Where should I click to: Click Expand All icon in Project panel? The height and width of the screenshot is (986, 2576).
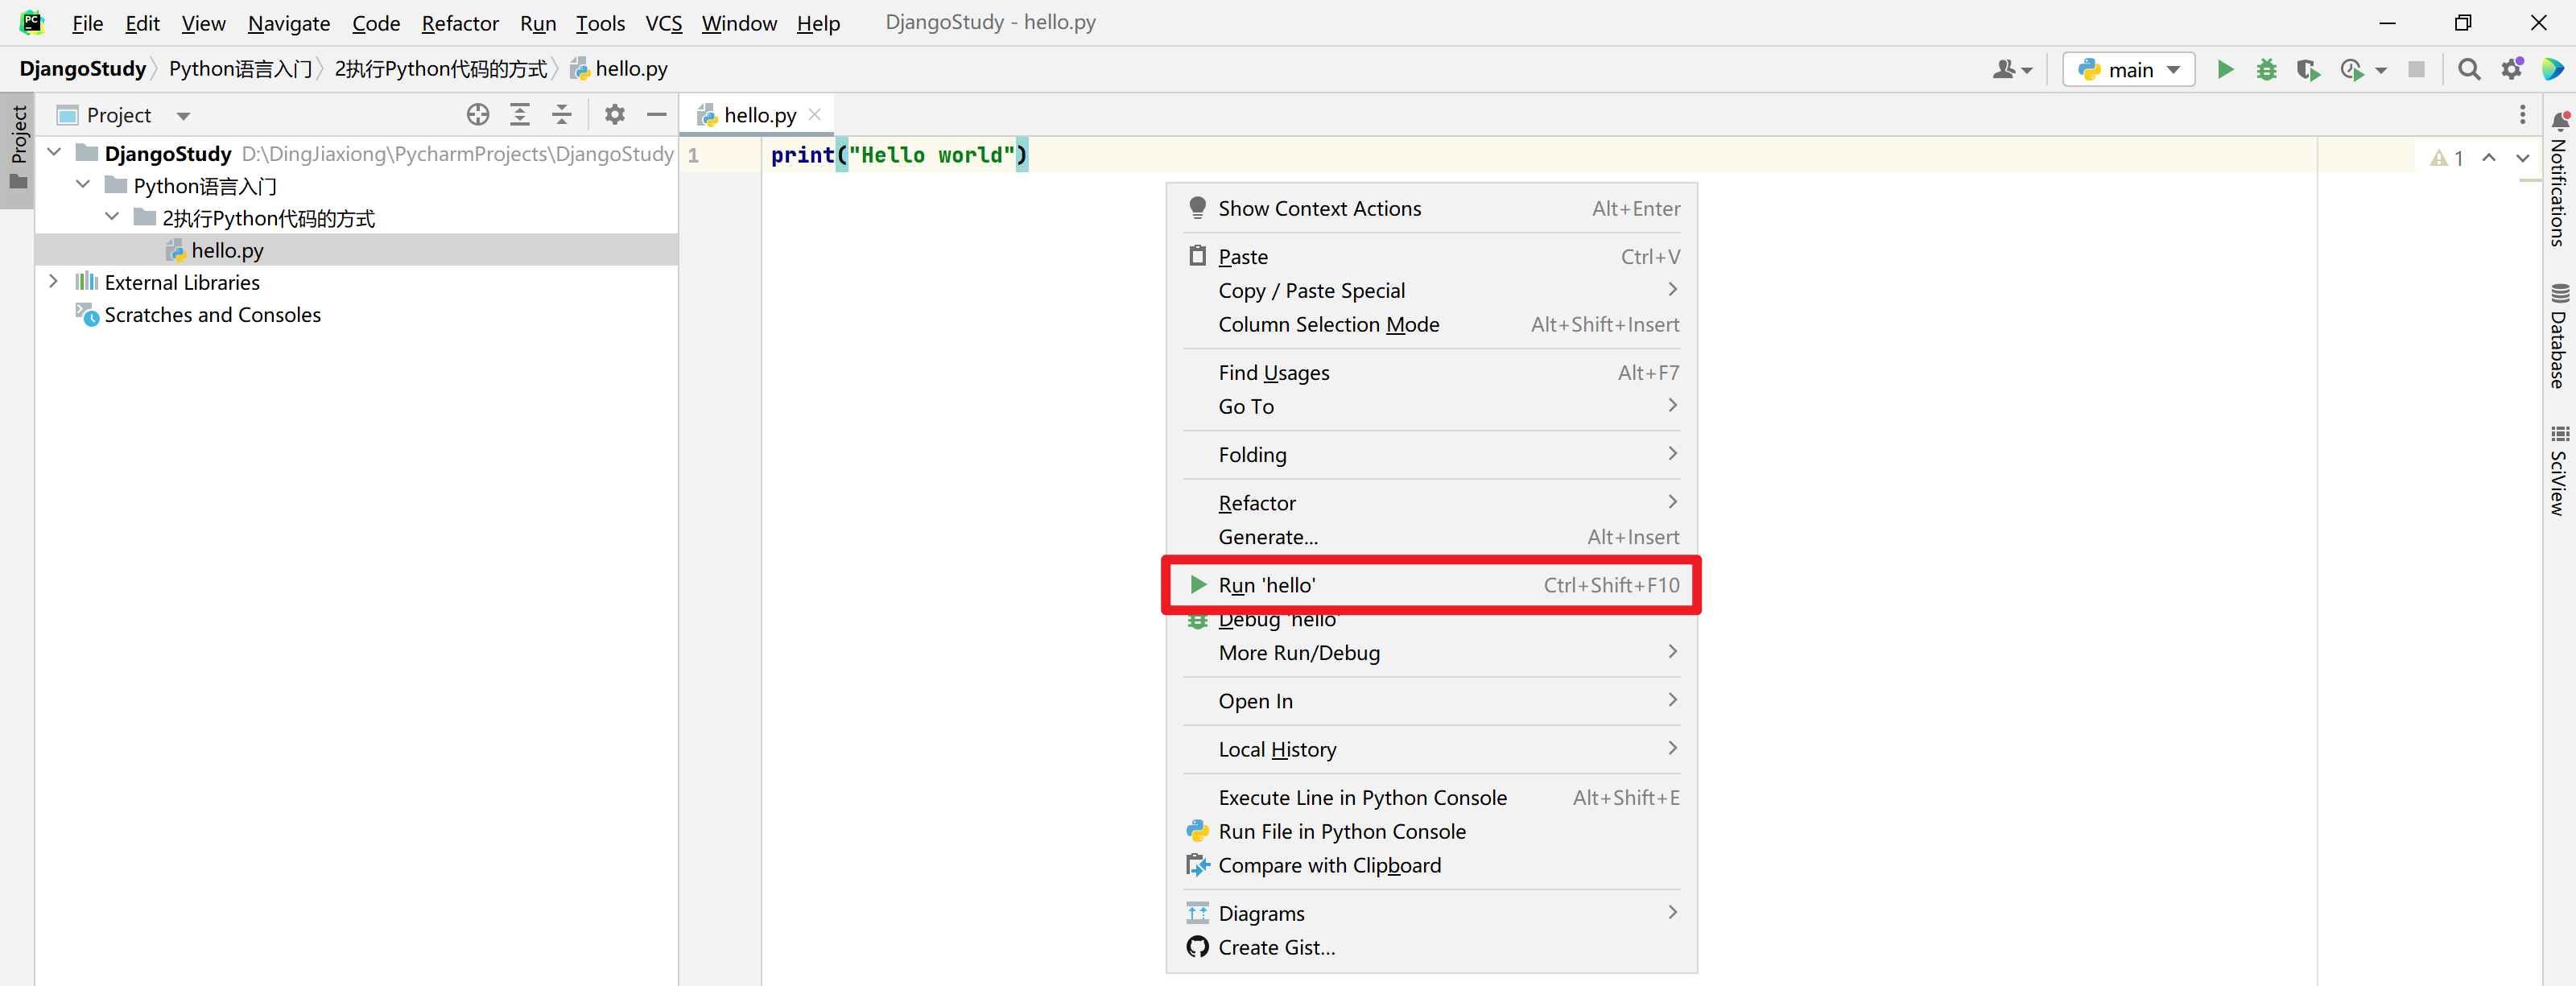520,115
